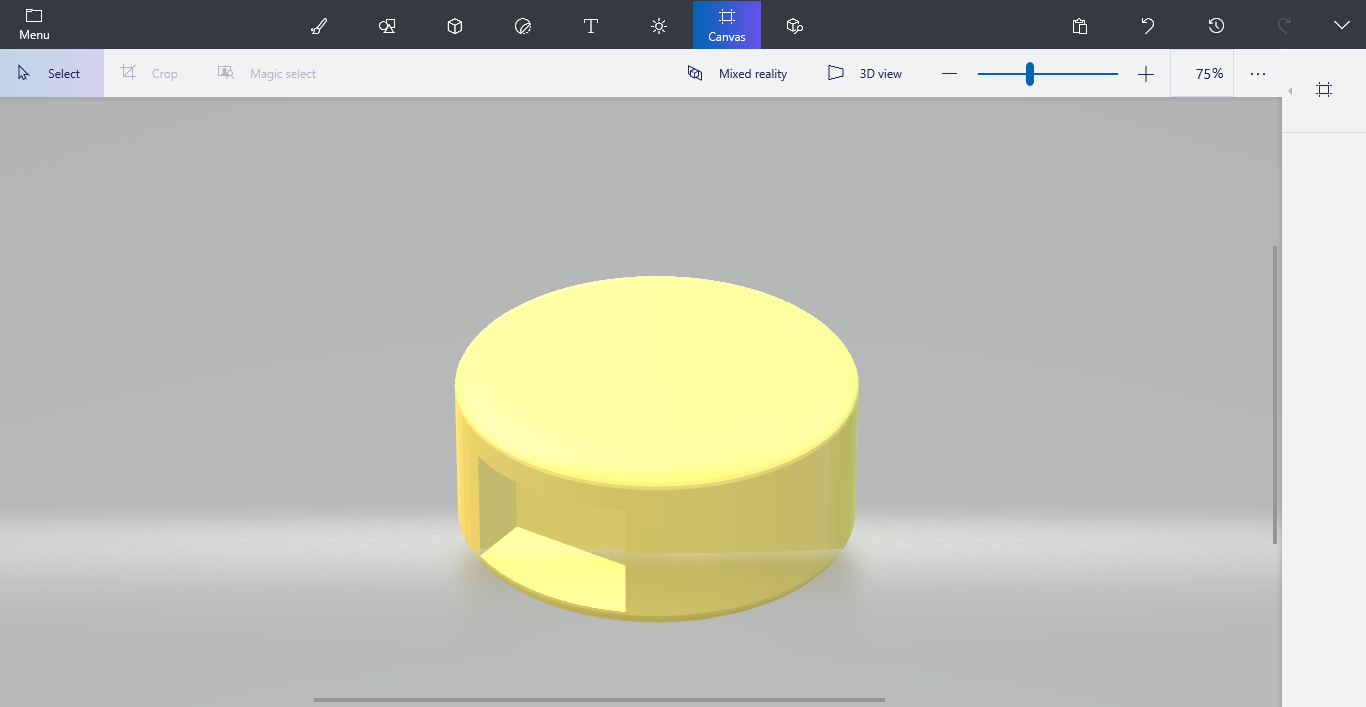The width and height of the screenshot is (1366, 707).
Task: Switch to the Canvas tab
Action: click(x=726, y=24)
